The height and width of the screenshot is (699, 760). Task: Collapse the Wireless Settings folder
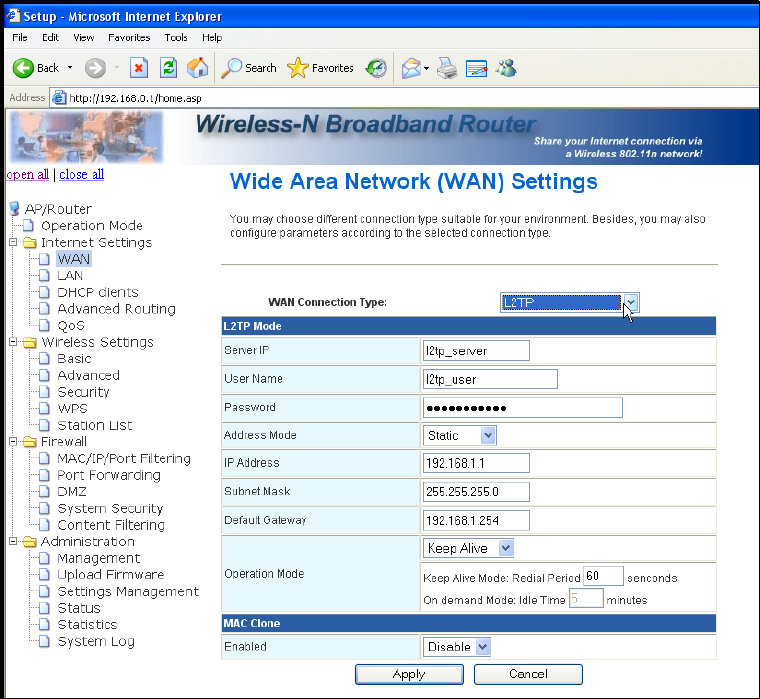(x=13, y=342)
